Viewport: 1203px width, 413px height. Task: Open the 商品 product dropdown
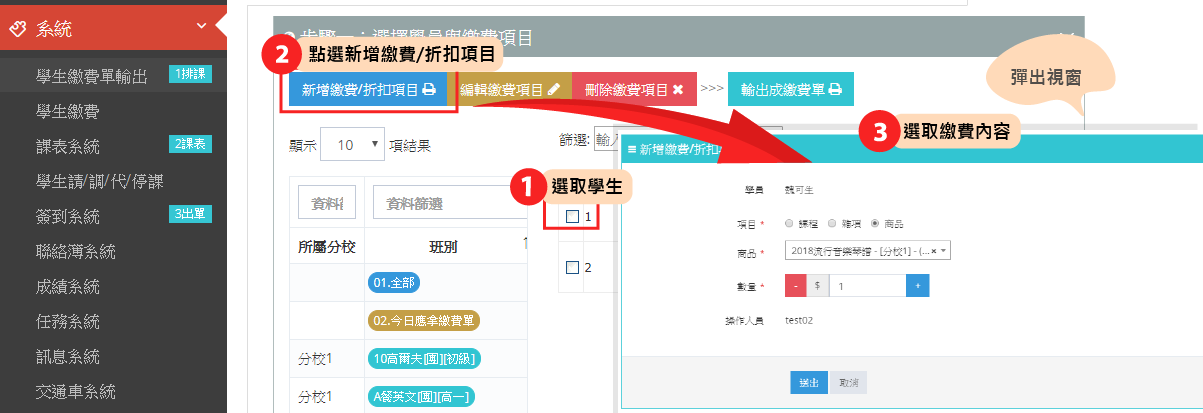click(x=867, y=252)
